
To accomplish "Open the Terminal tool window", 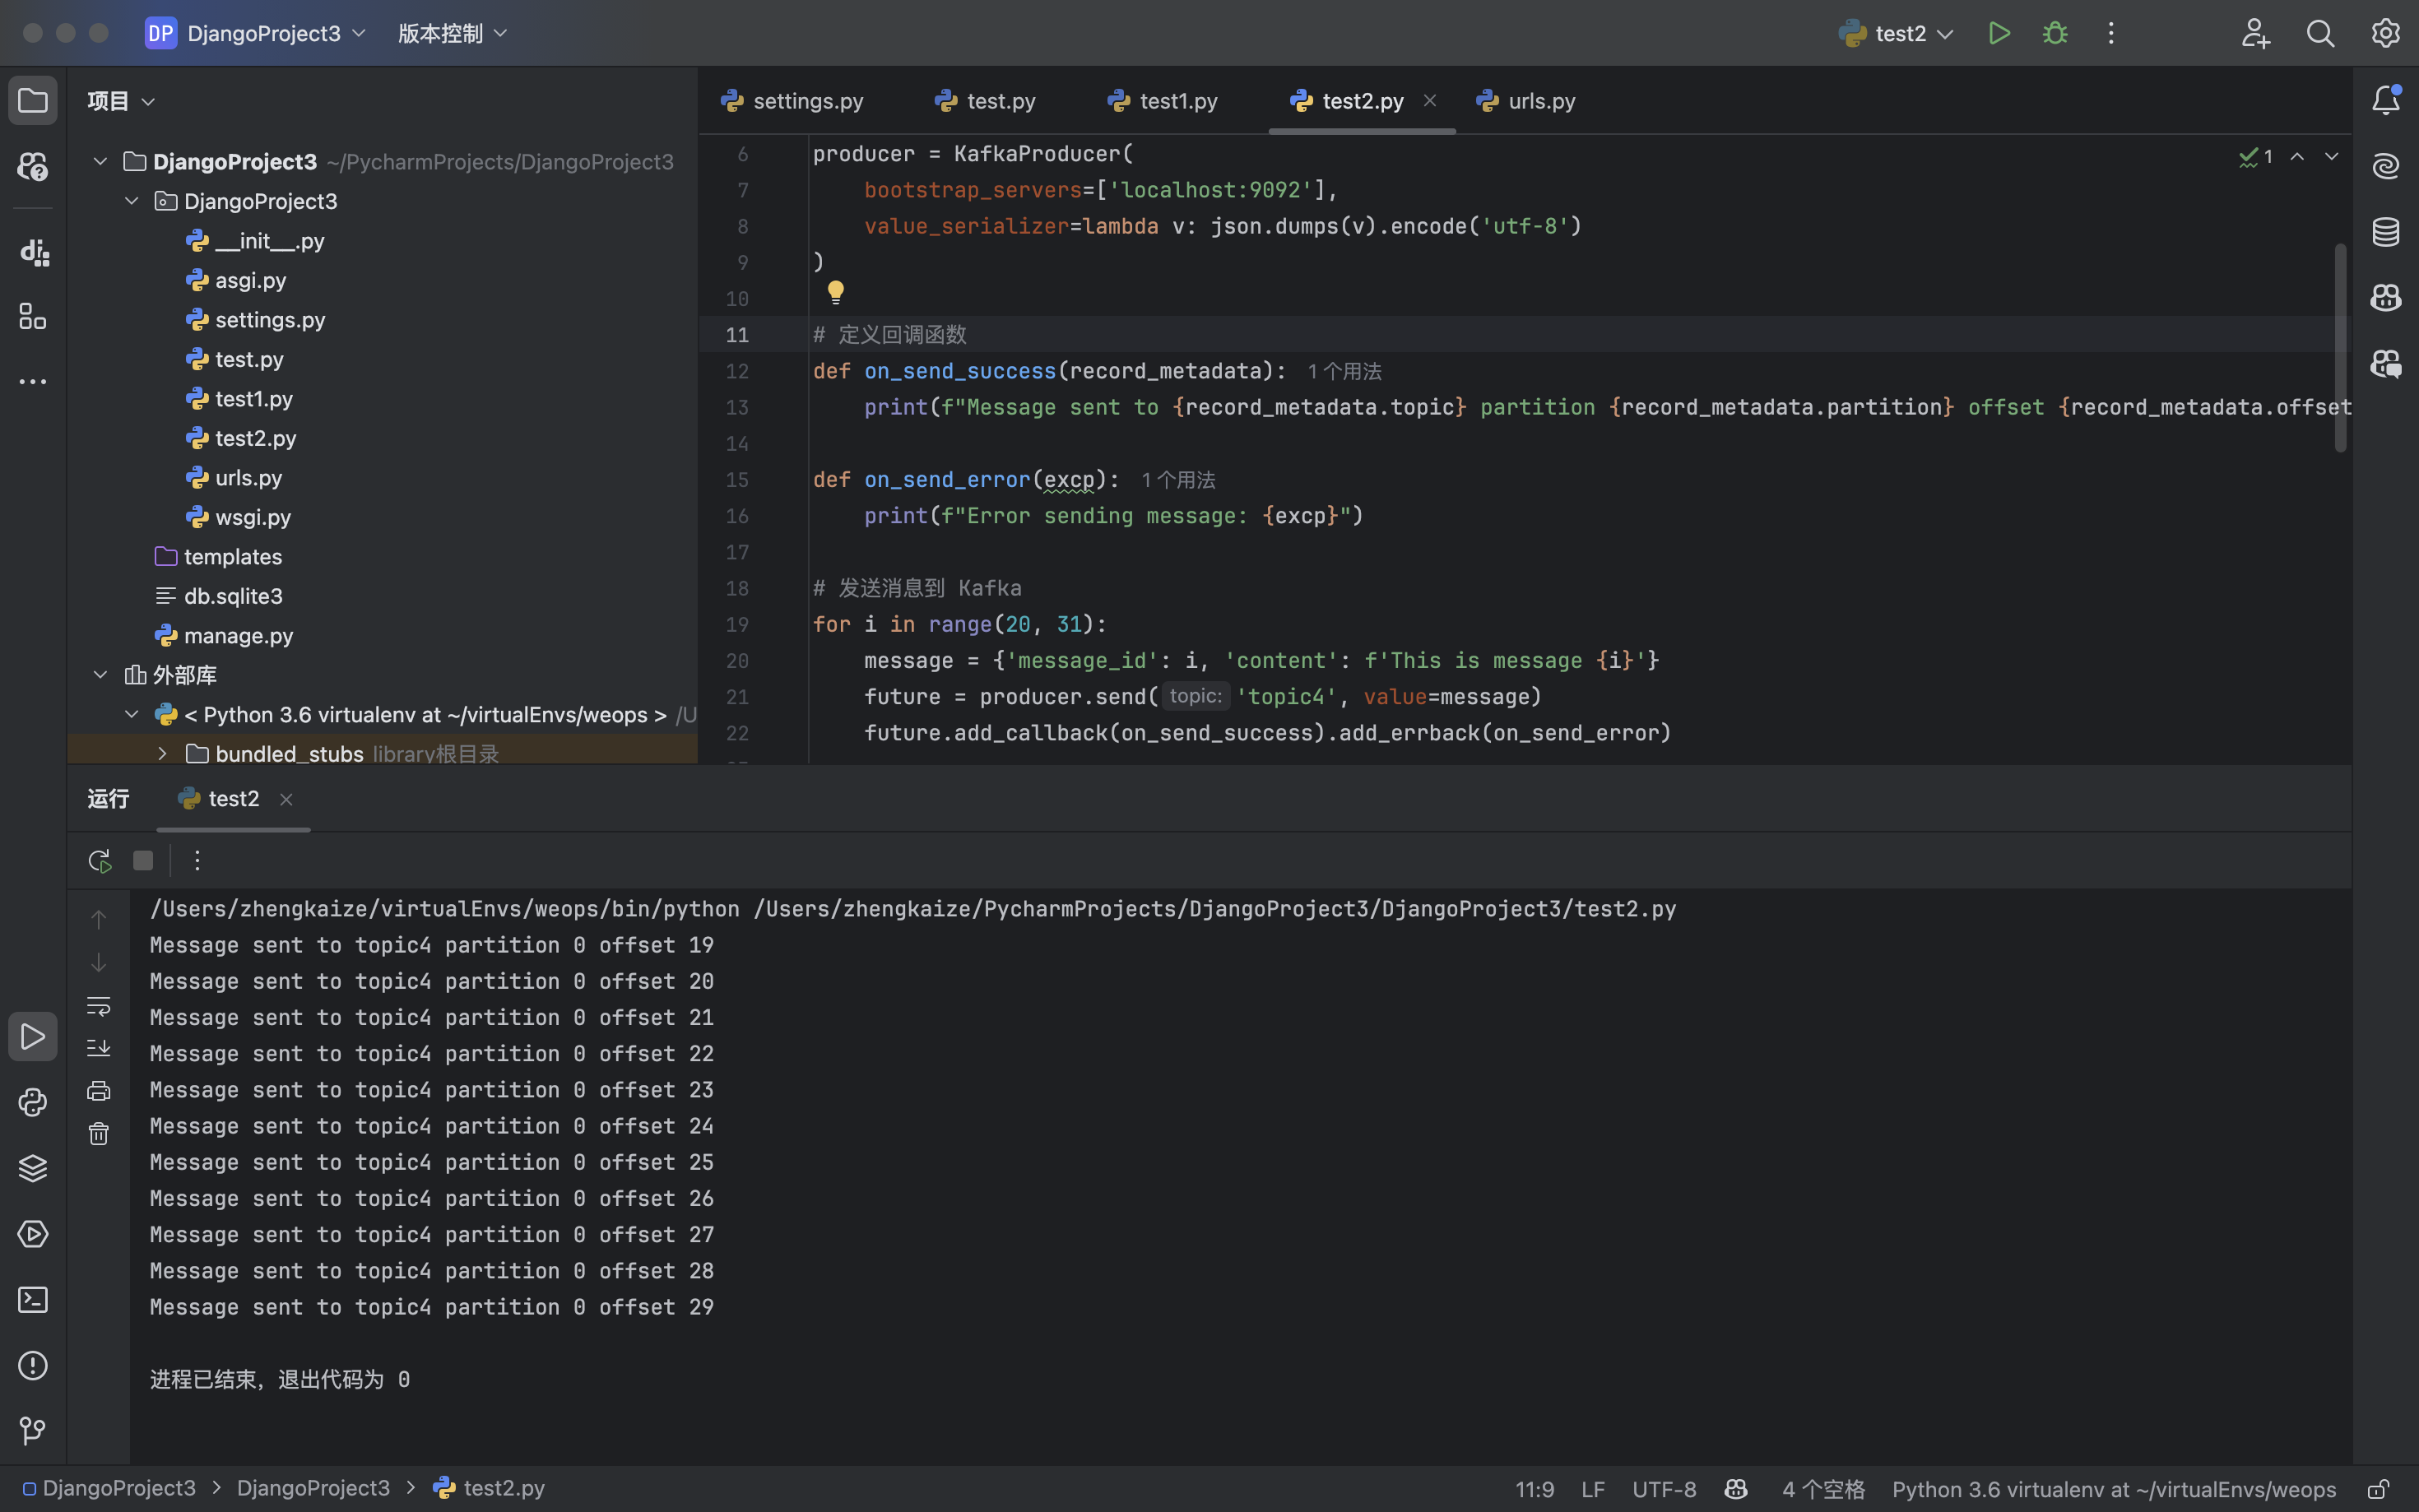I will (x=32, y=1299).
